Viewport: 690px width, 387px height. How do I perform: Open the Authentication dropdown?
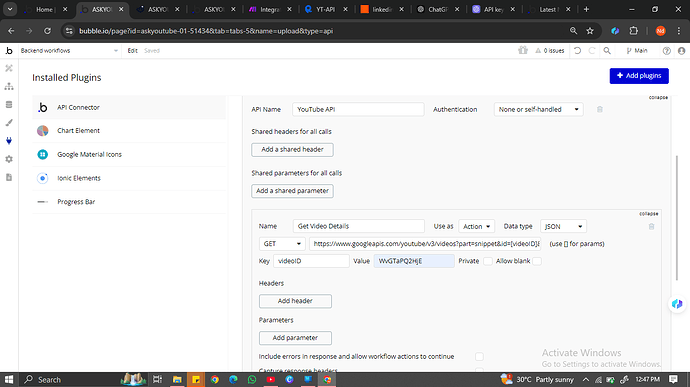point(539,109)
